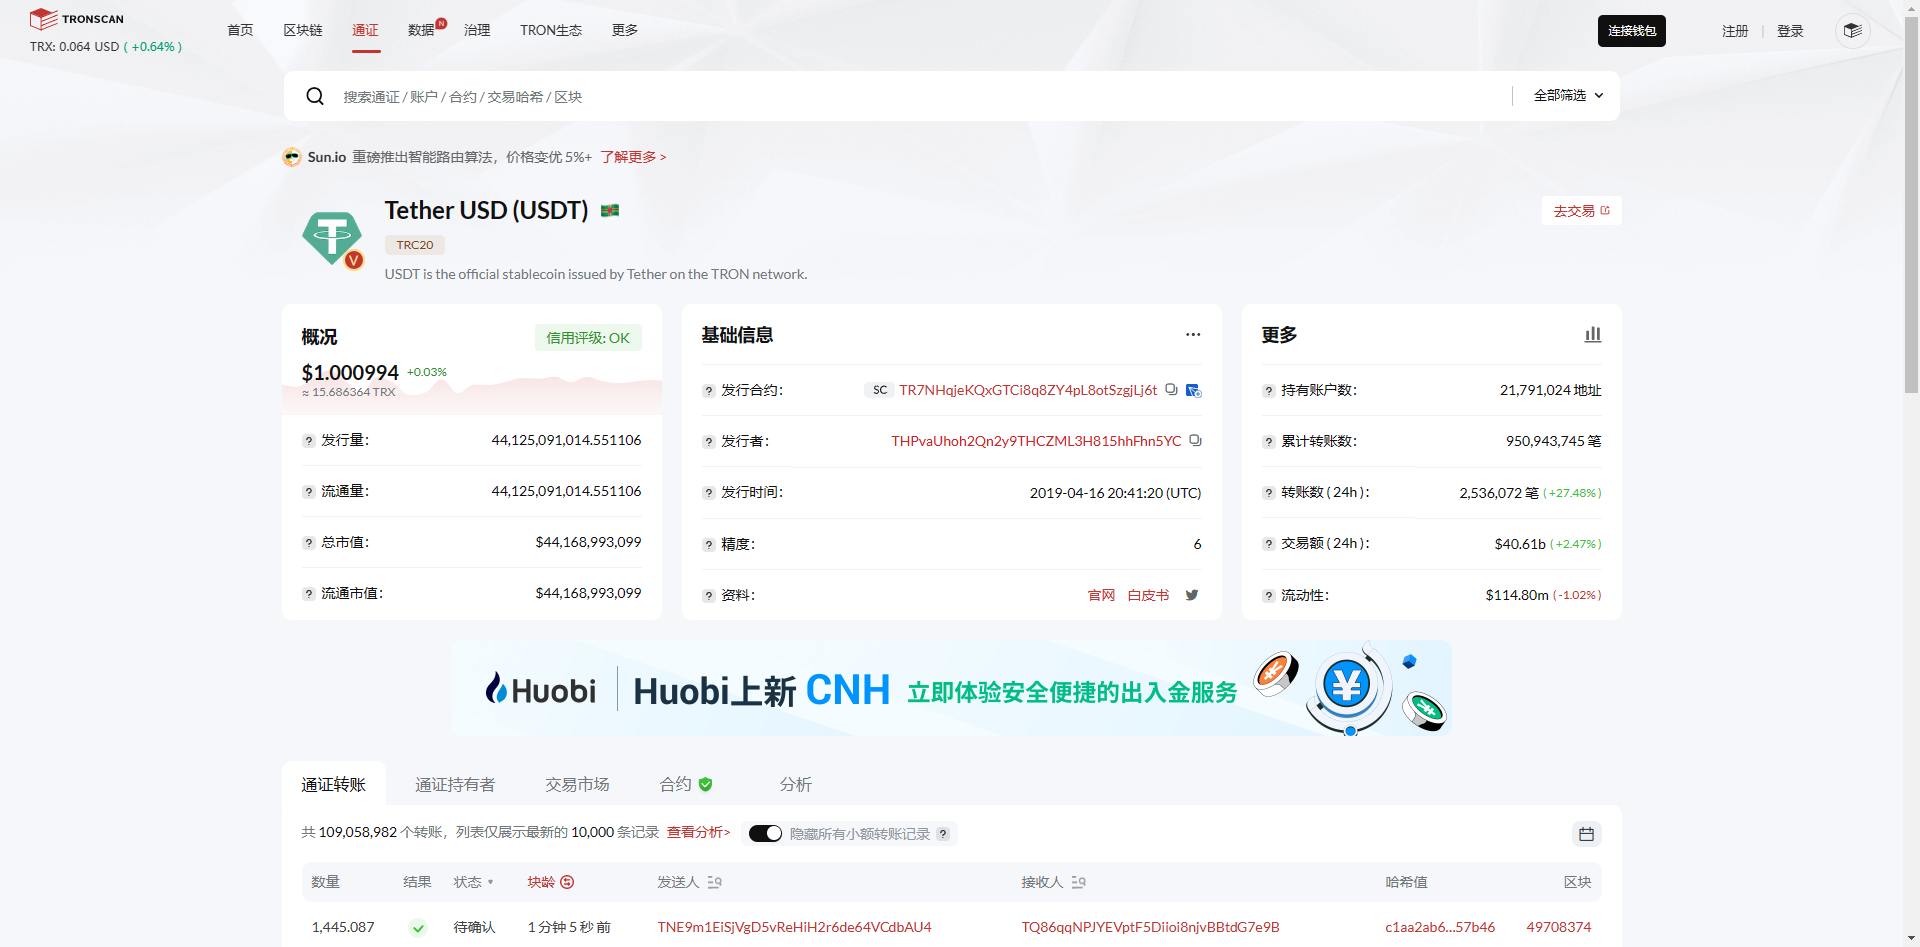Image resolution: width=1920 pixels, height=947 pixels.
Task: Open the 数据 menu
Action: (421, 30)
